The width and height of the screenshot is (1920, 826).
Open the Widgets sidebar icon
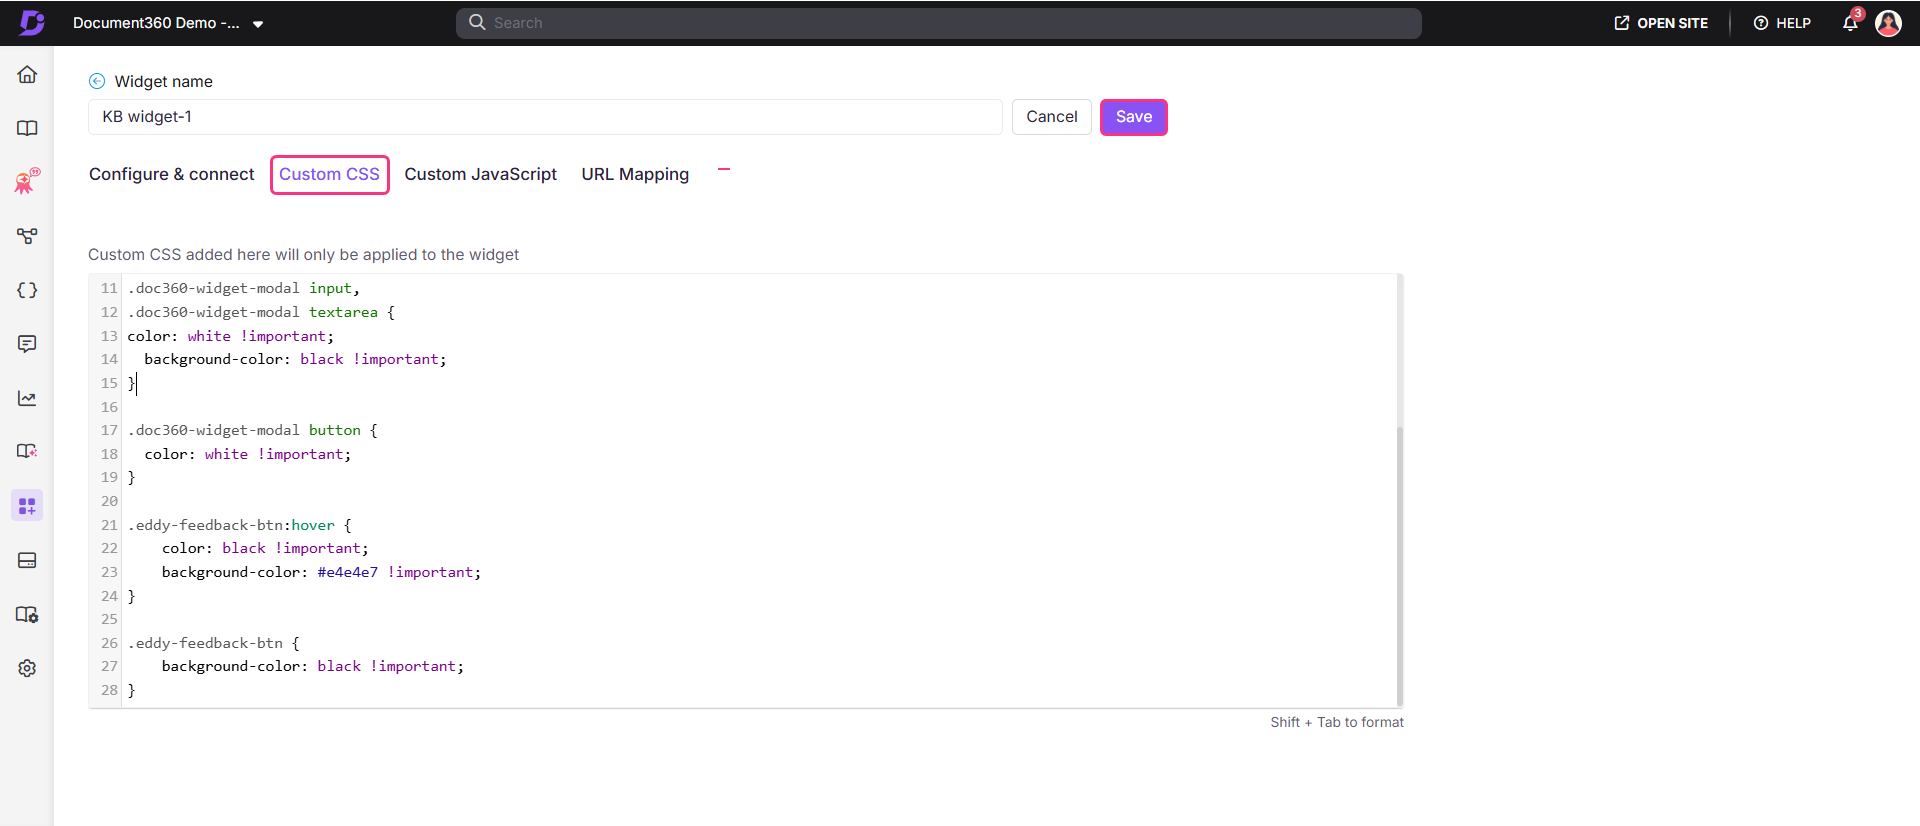pos(27,506)
